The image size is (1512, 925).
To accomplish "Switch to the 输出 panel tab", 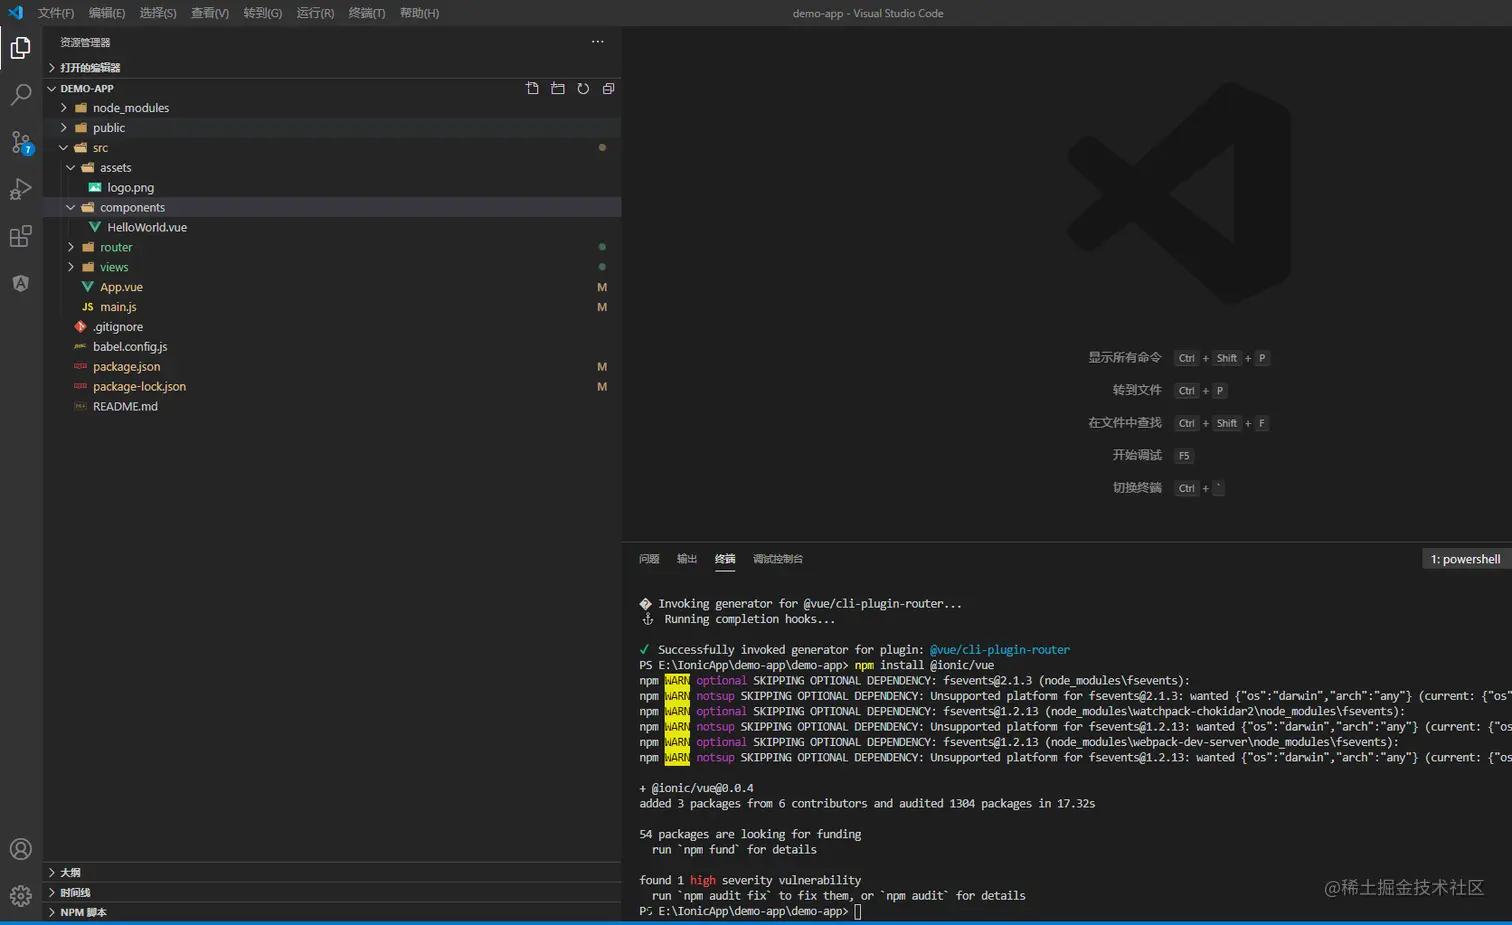I will pos(687,559).
